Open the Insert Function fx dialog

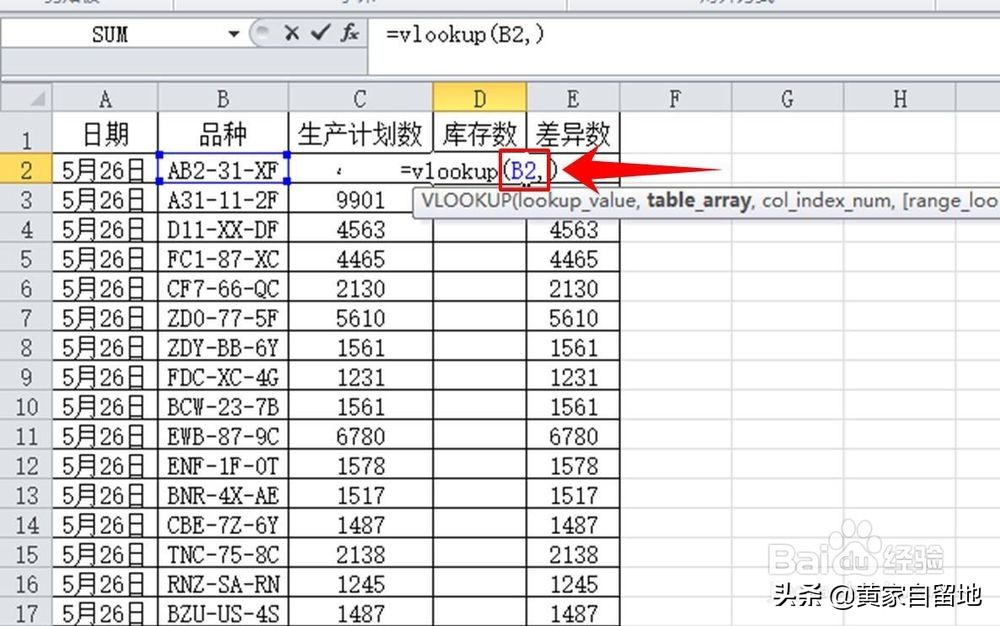click(349, 33)
